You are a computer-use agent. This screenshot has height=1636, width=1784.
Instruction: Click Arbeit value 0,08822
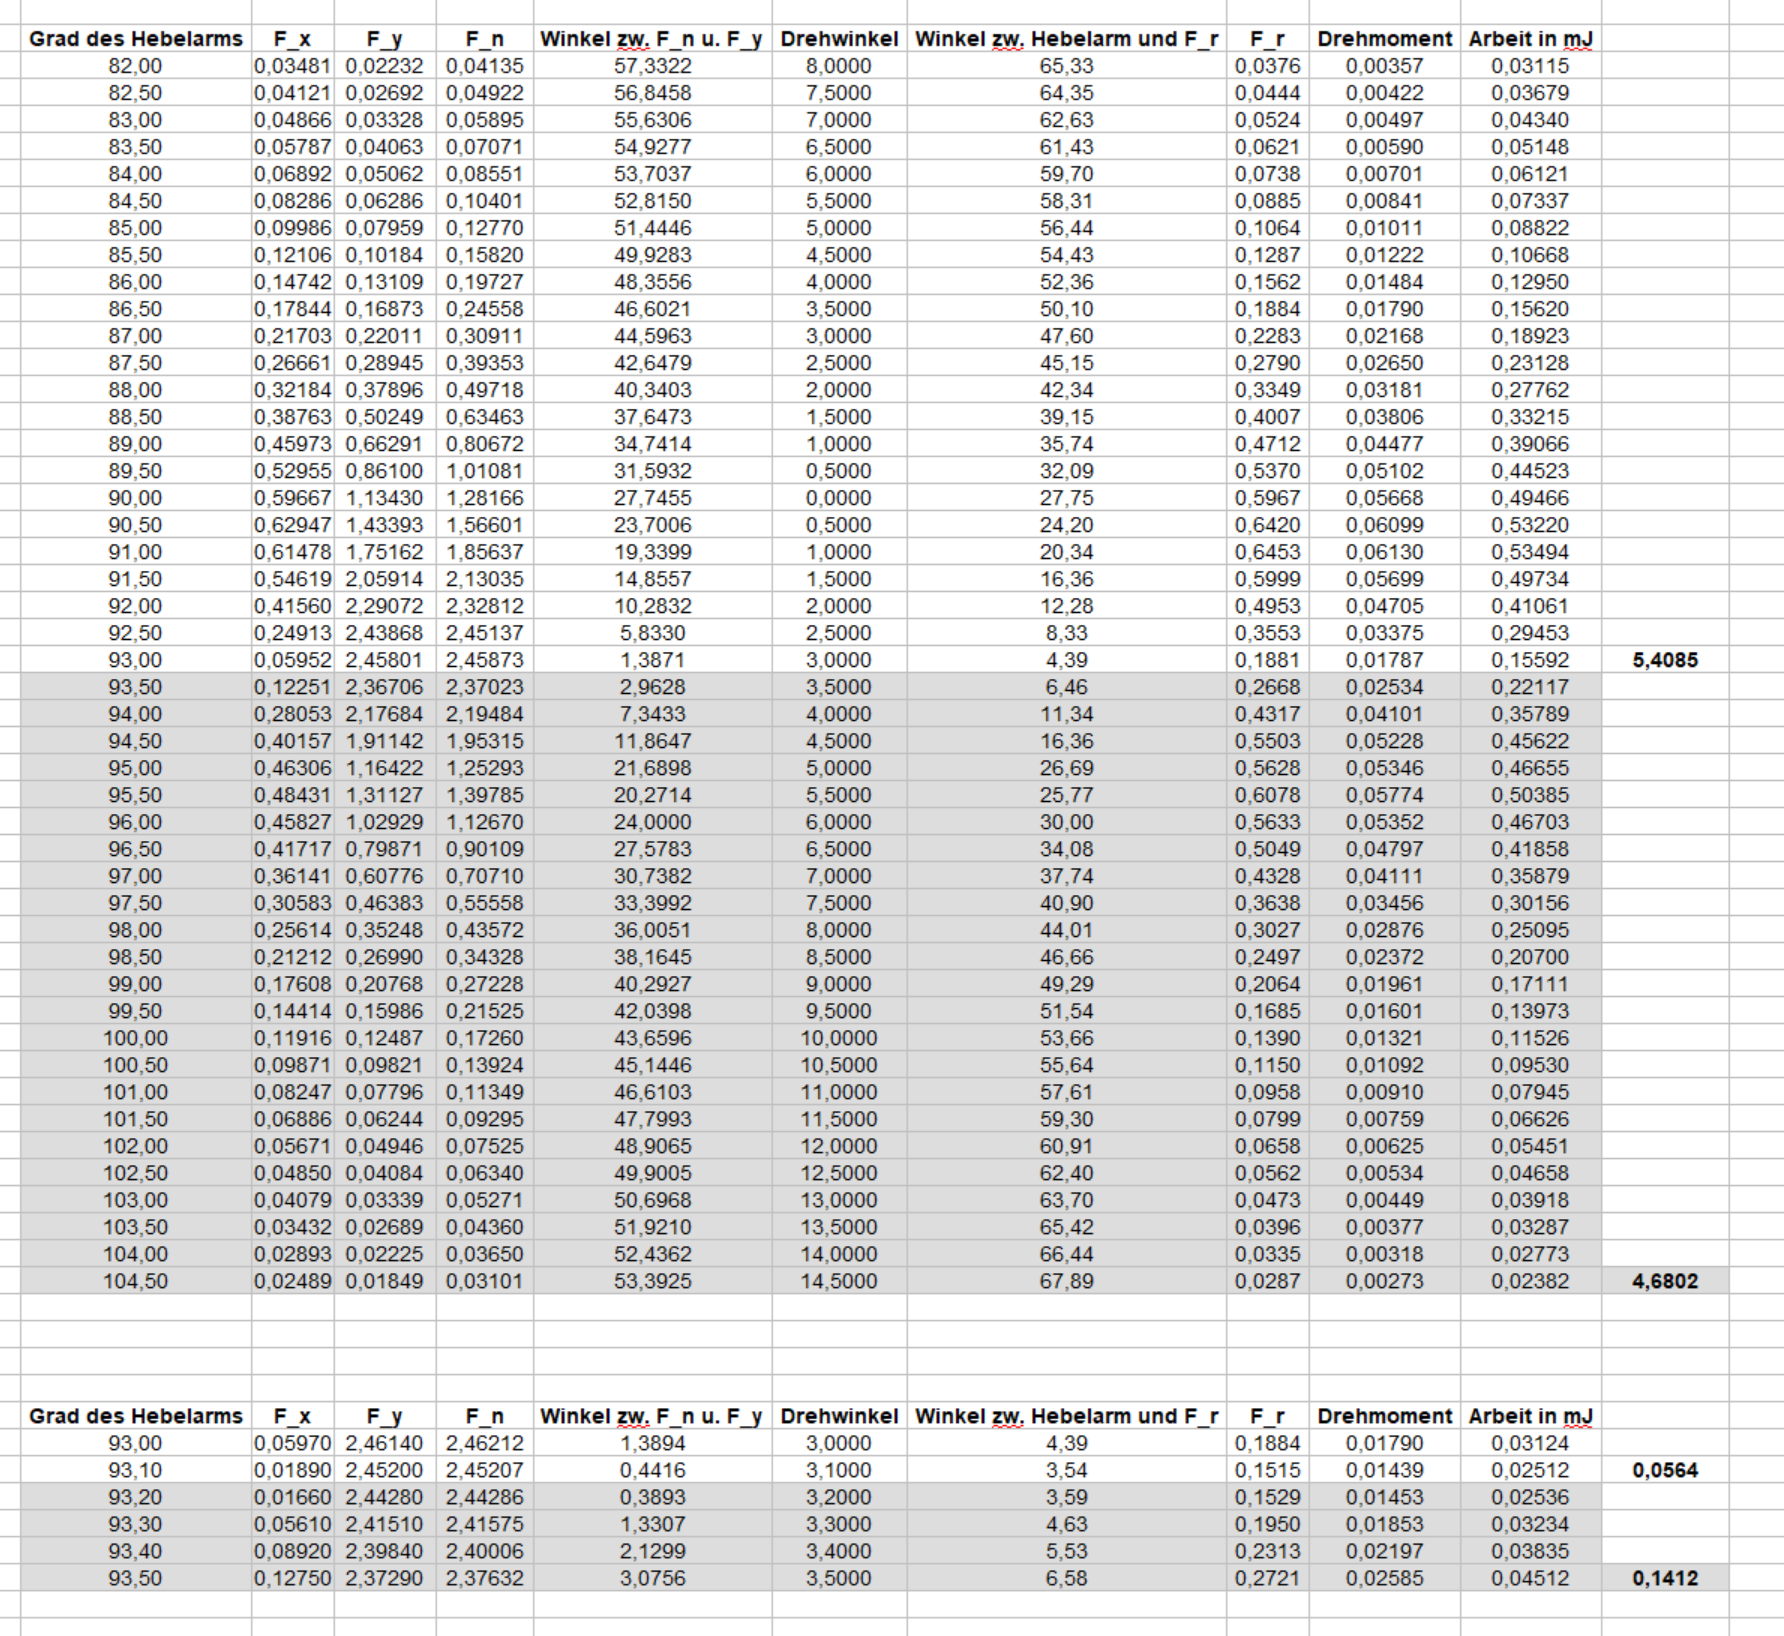(x=1530, y=228)
